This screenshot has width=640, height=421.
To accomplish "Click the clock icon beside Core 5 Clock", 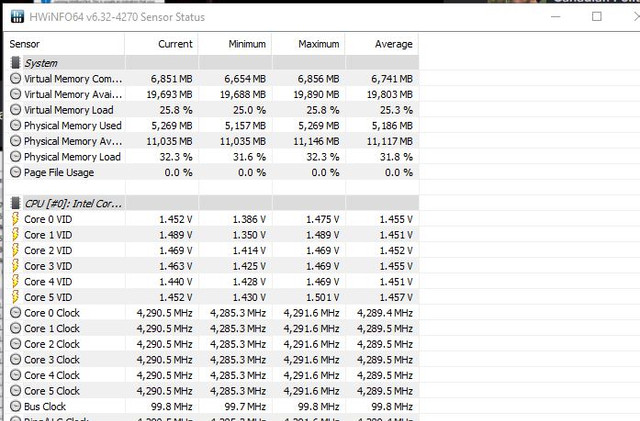I will pos(16,391).
